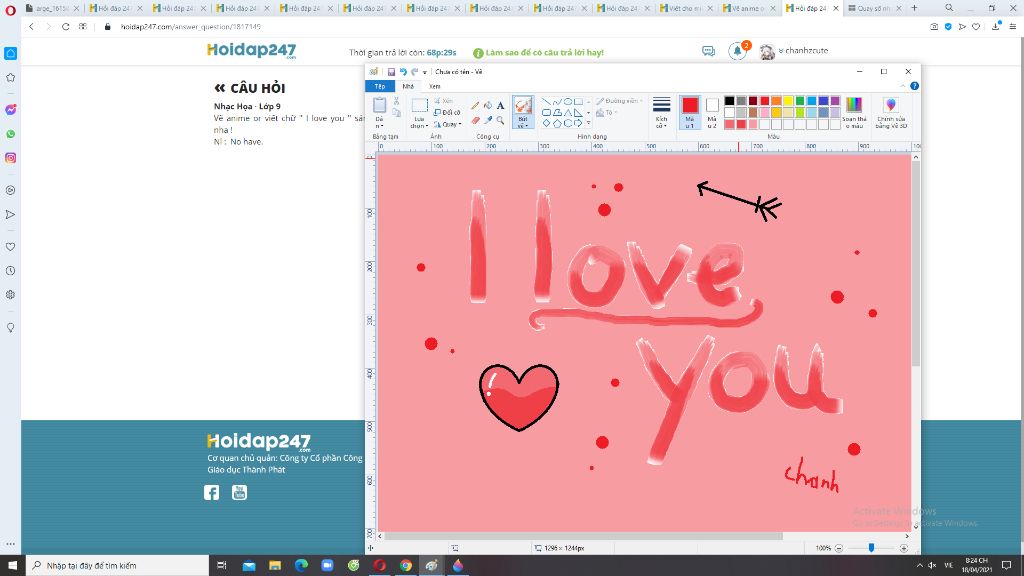Reload the page in Opera
The height and width of the screenshot is (576, 1024).
point(65,27)
